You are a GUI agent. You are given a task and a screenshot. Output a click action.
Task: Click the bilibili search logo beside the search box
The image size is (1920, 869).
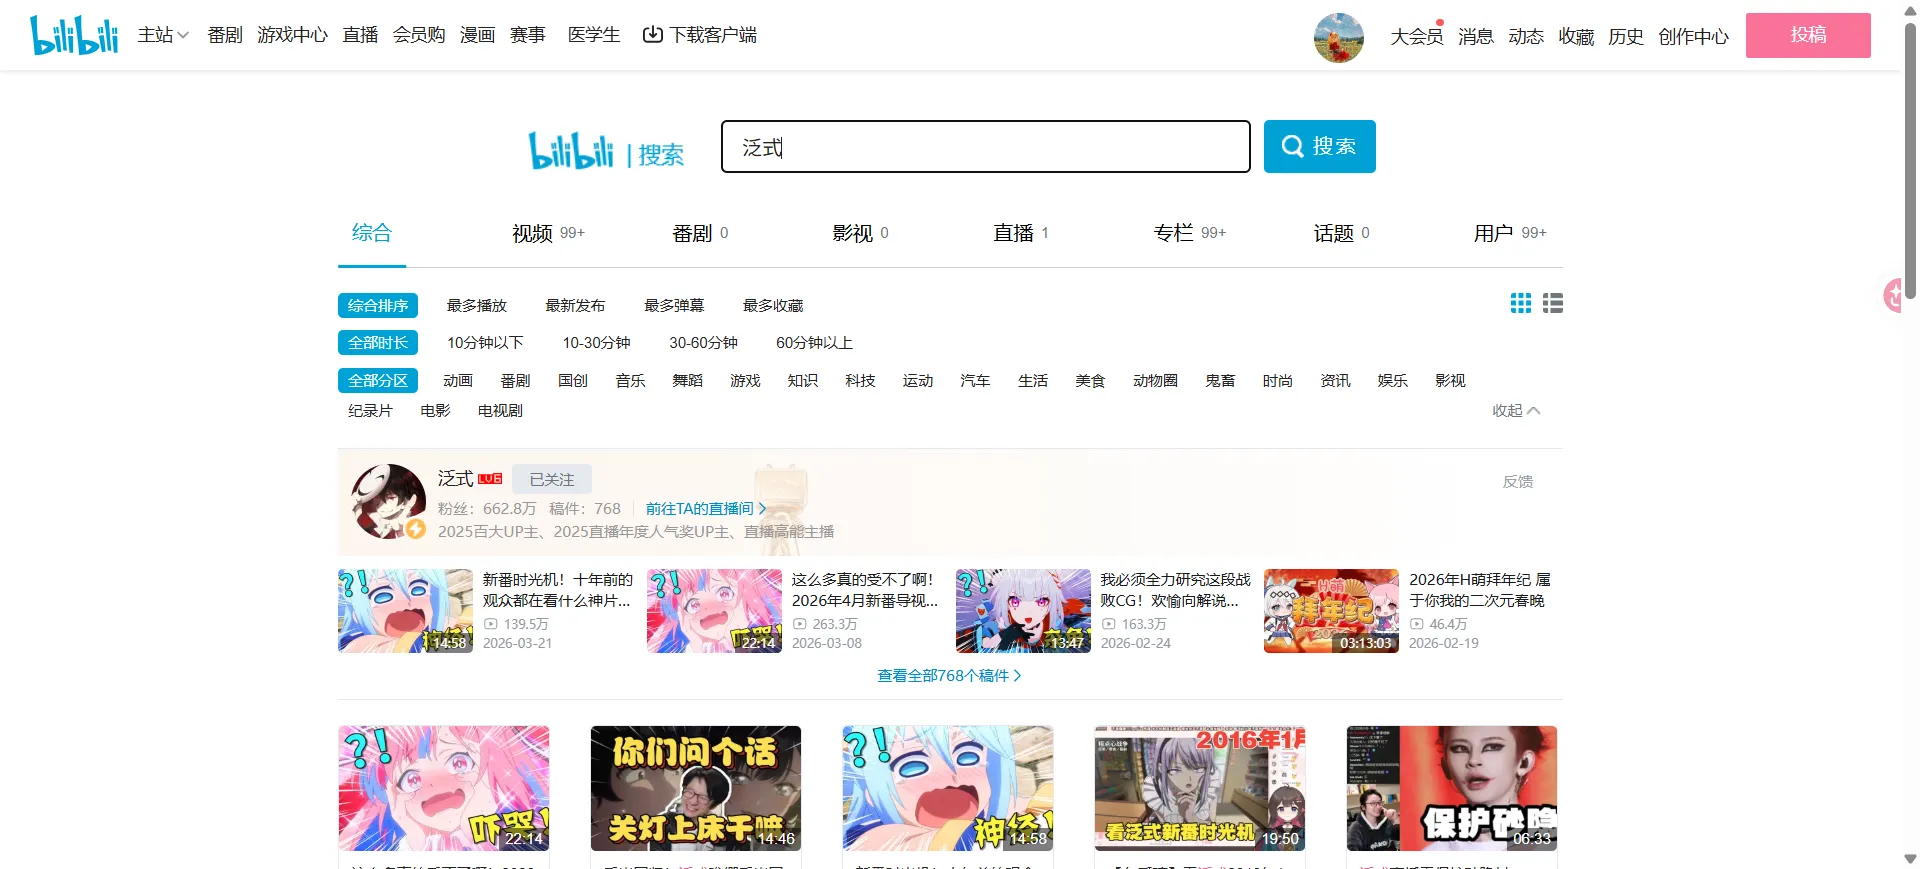coord(606,151)
